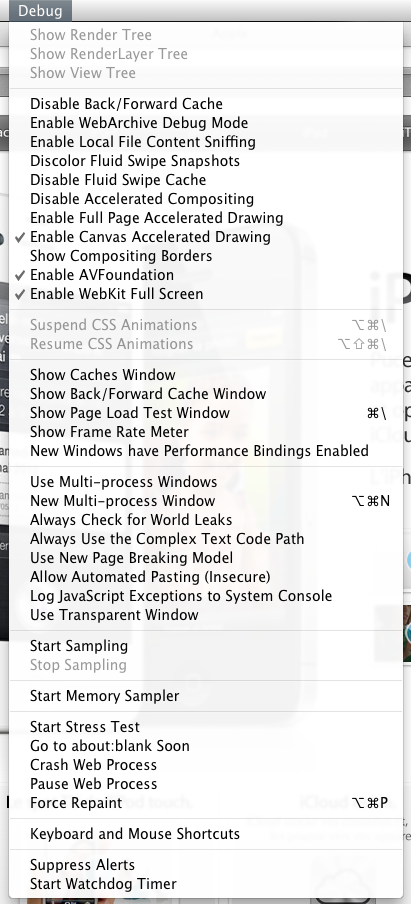Select Disable Back/Forward Cache

click(206, 104)
